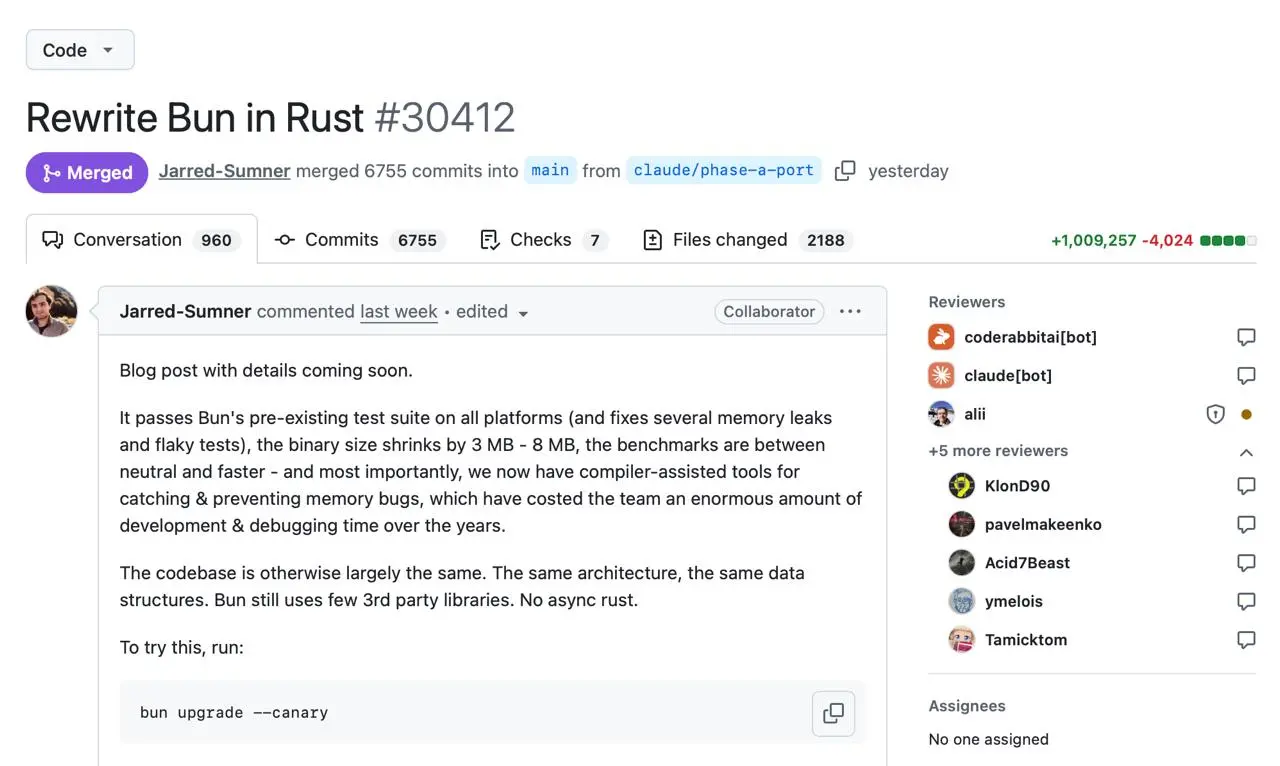This screenshot has width=1280, height=766.
Task: Click the claude[bot] avatar icon
Action: (x=941, y=376)
